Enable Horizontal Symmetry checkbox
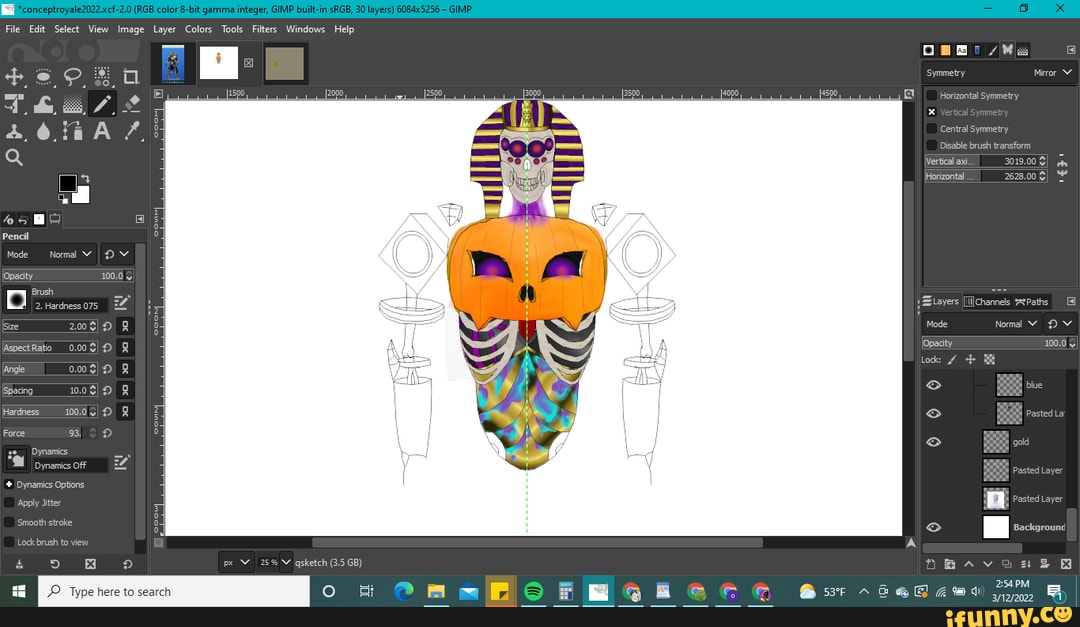The image size is (1080, 627). pos(932,95)
